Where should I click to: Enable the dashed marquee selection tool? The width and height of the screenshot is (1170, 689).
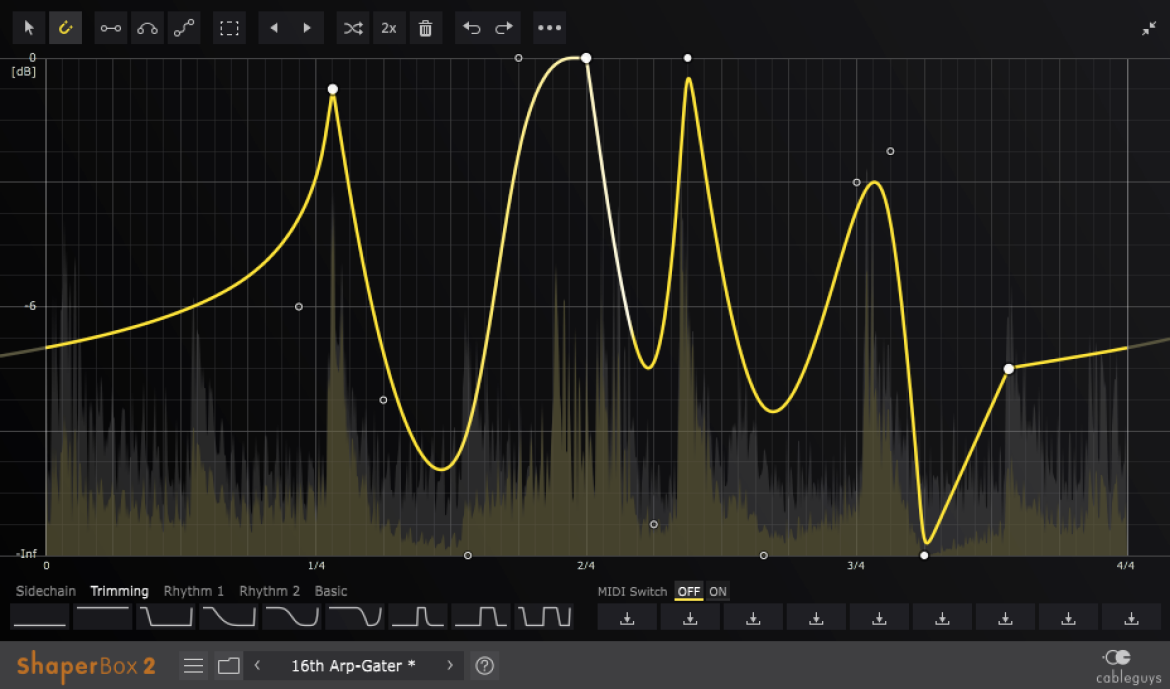(x=229, y=28)
